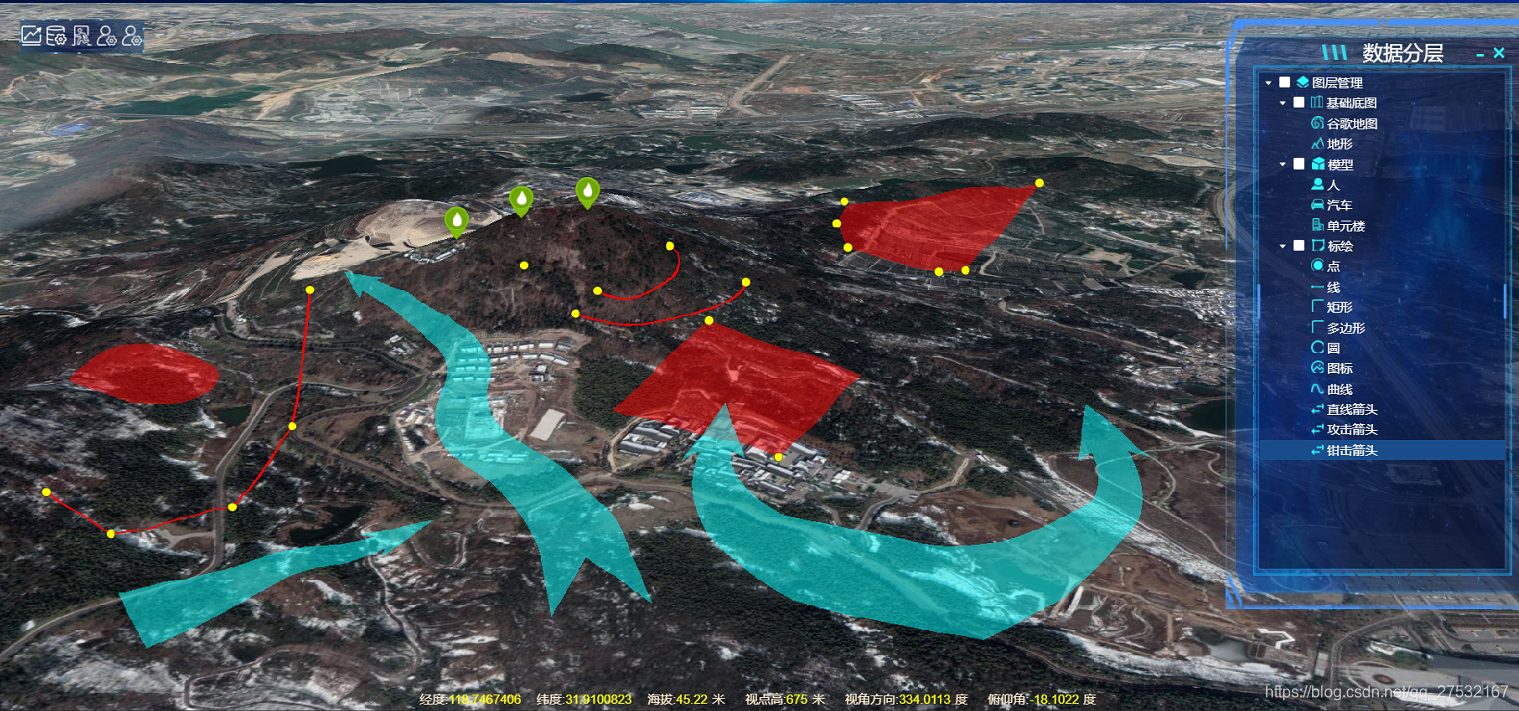Collapse the 基础底图 tree node
Image resolution: width=1519 pixels, height=711 pixels.
tap(1283, 103)
